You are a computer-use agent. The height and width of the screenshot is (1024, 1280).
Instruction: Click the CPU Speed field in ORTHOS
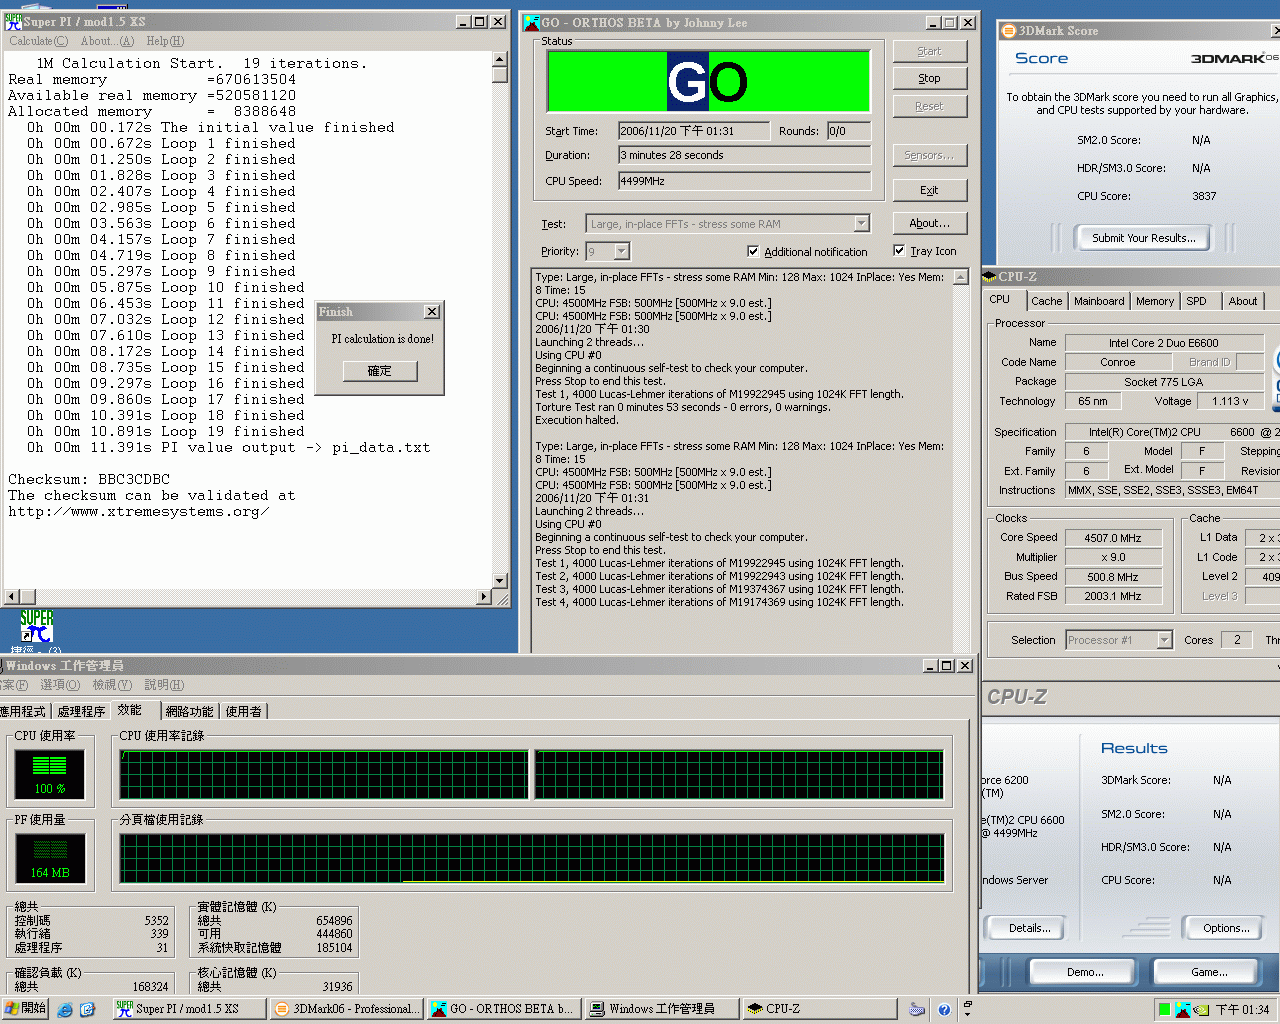tap(744, 181)
